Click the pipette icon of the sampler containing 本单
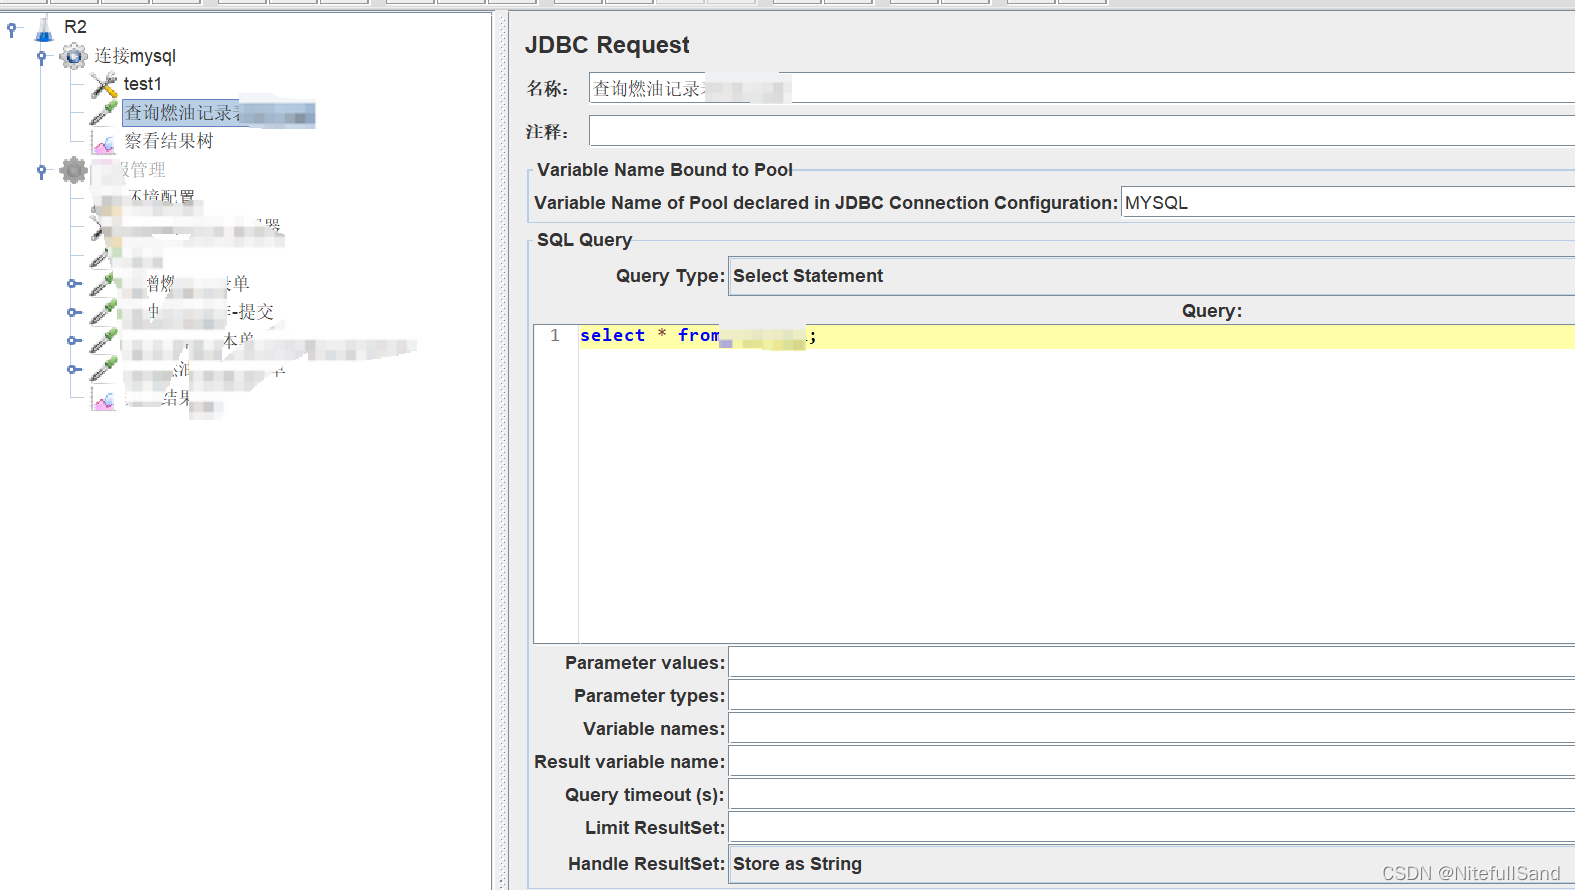Screen dimensions: 1575x890 coord(103,341)
